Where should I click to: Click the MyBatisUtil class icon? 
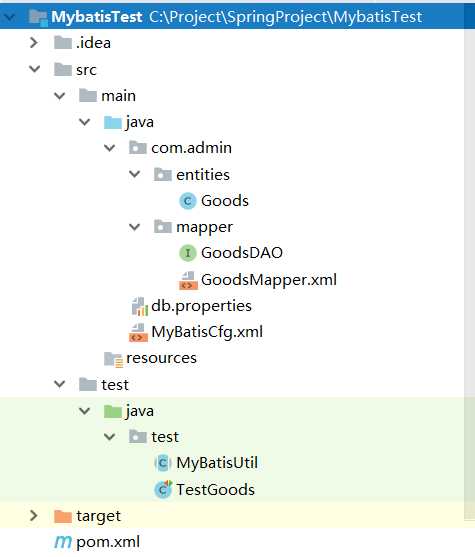tap(163, 463)
